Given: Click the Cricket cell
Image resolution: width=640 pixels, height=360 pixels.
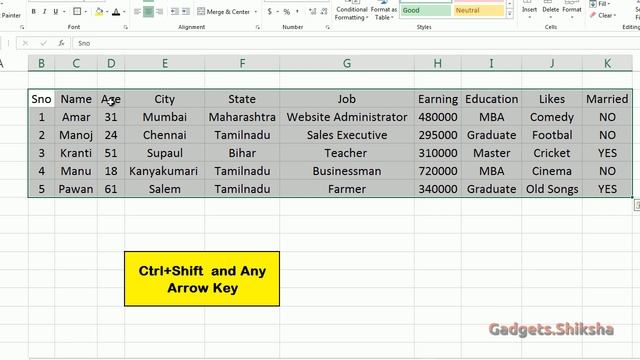Looking at the screenshot, I should (x=552, y=153).
